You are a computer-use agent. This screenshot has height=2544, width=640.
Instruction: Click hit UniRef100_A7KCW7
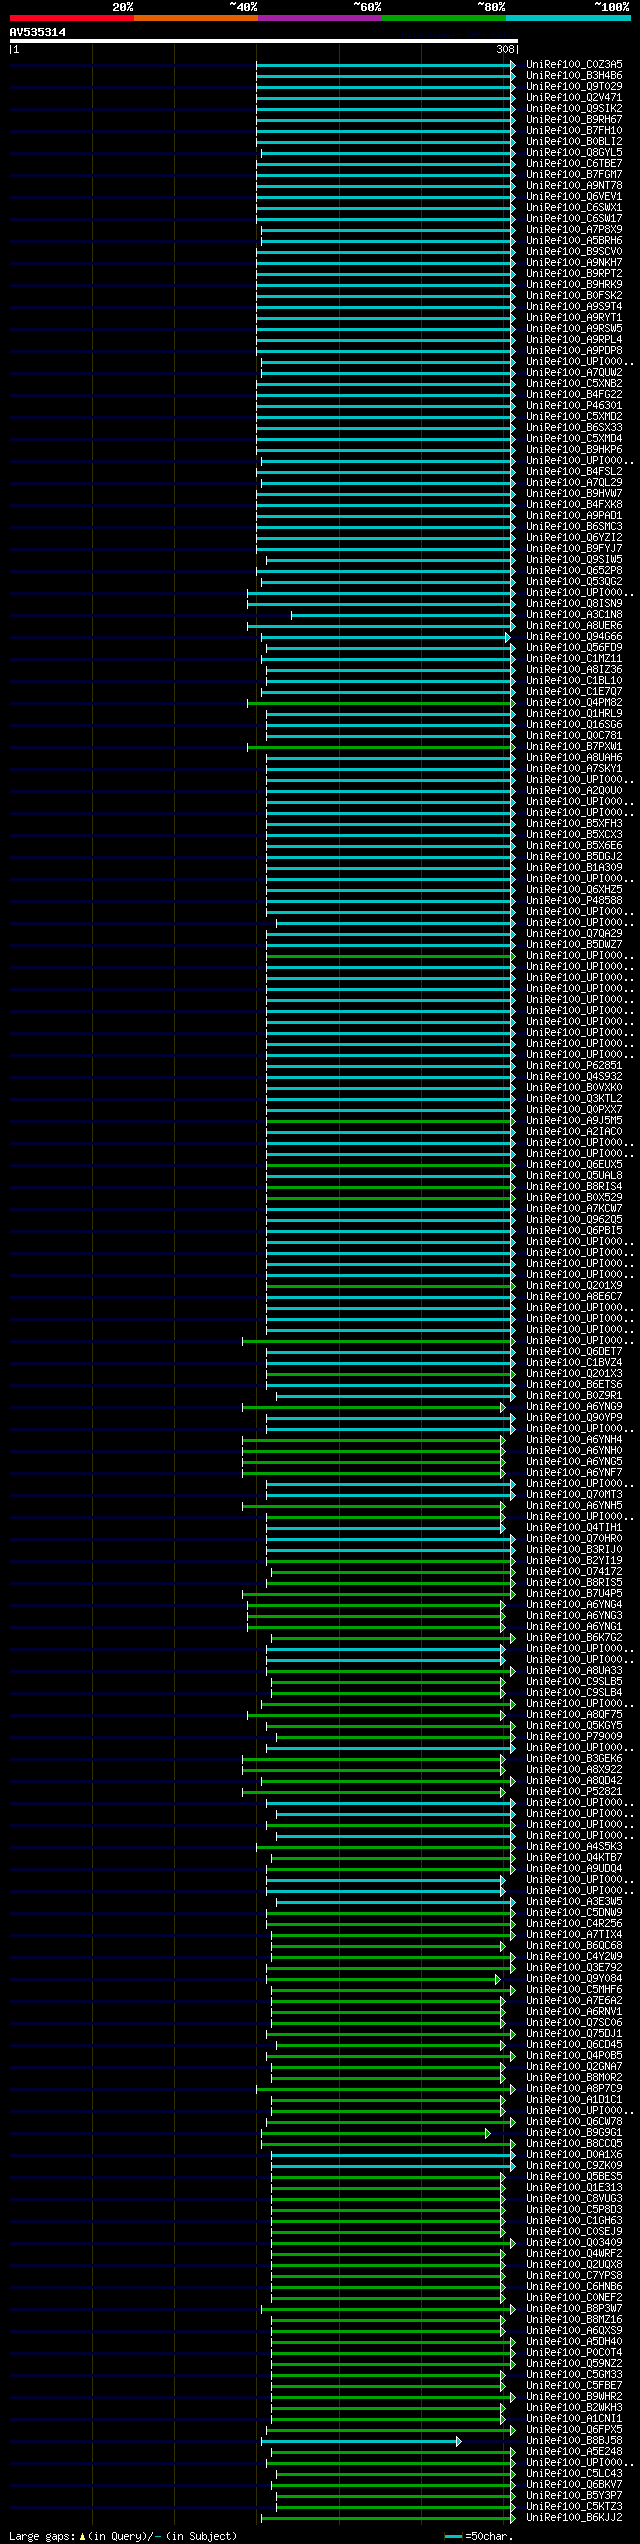(x=574, y=1209)
